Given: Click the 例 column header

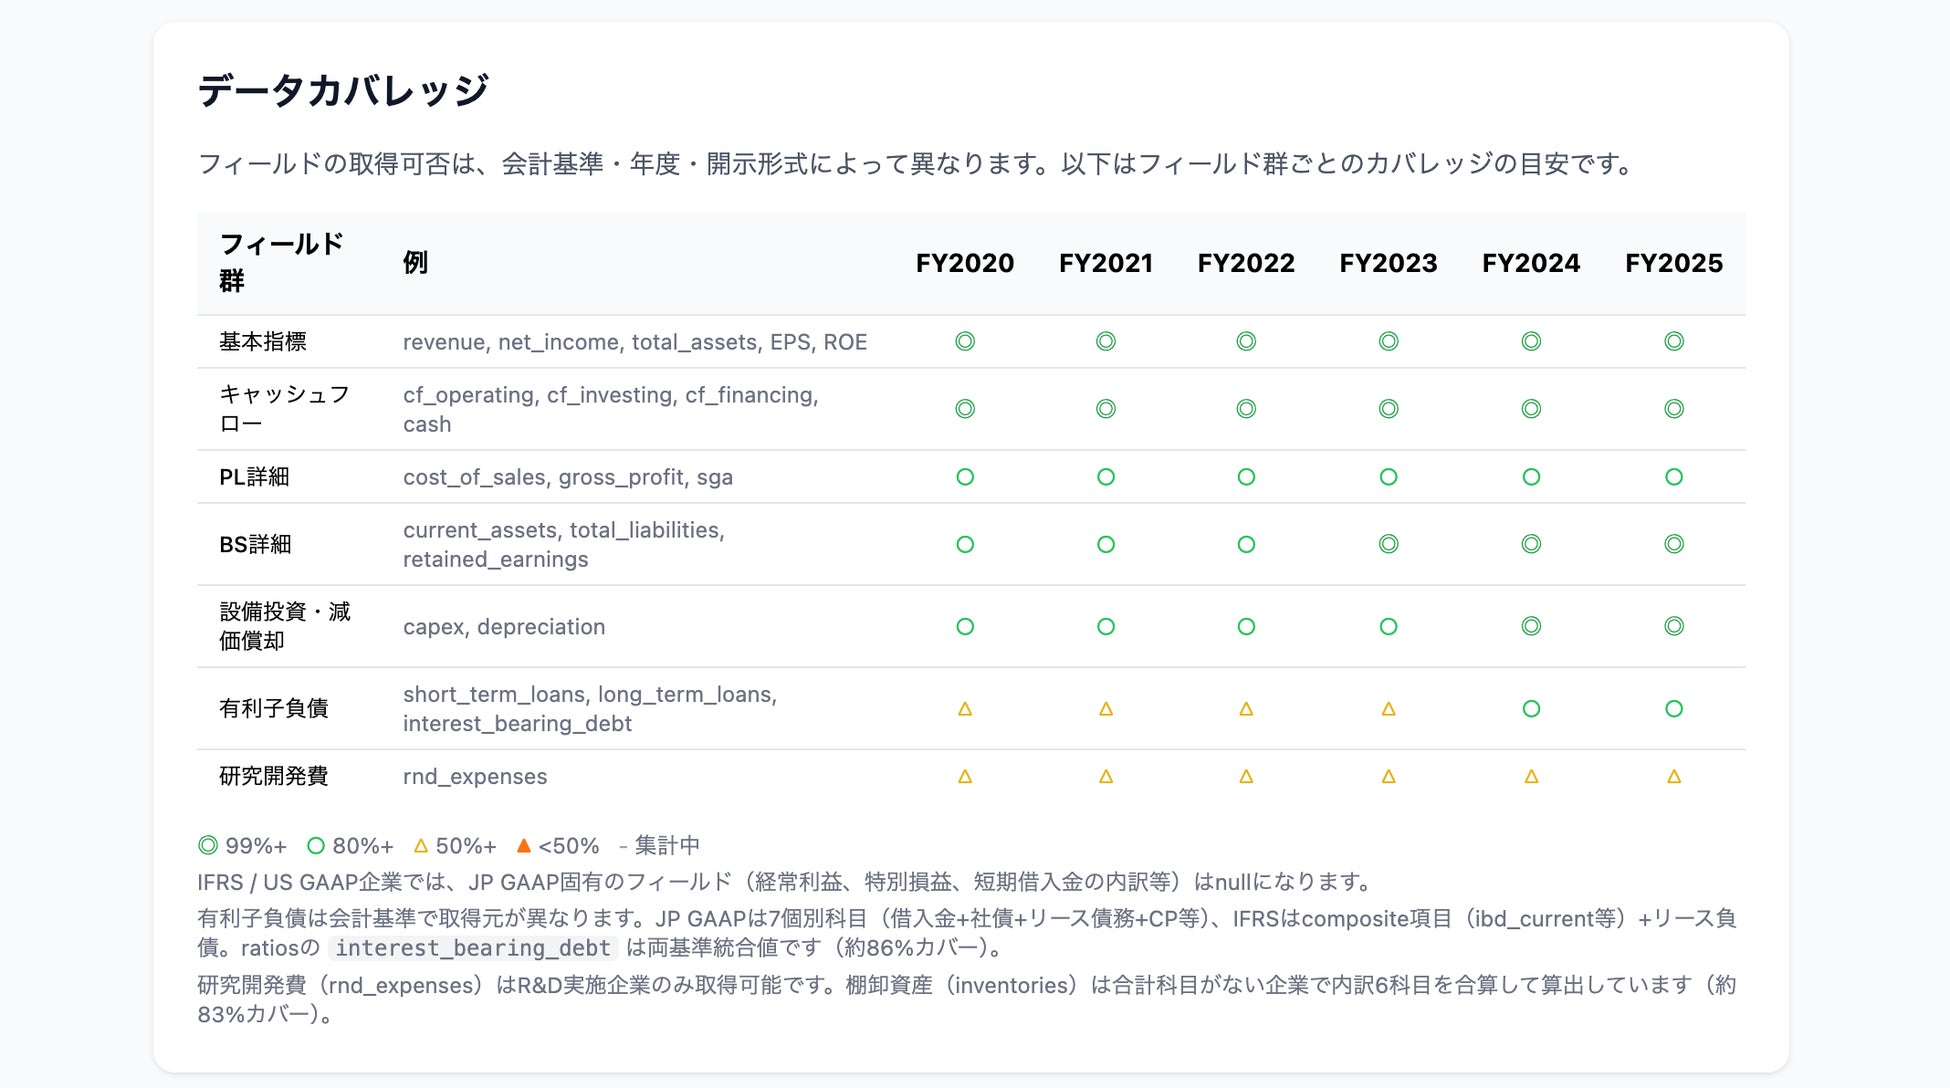Looking at the screenshot, I should coord(415,263).
